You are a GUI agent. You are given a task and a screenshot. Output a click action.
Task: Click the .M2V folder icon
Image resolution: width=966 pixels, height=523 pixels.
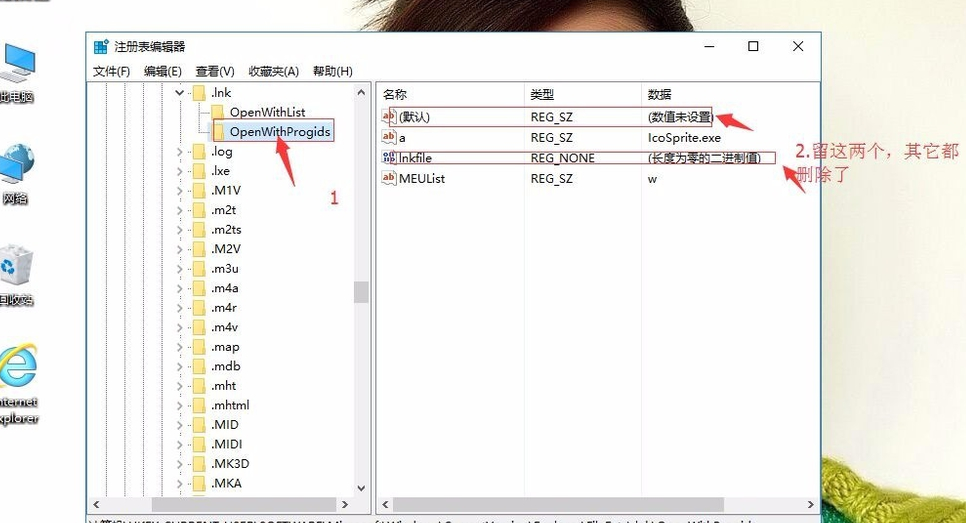point(199,249)
